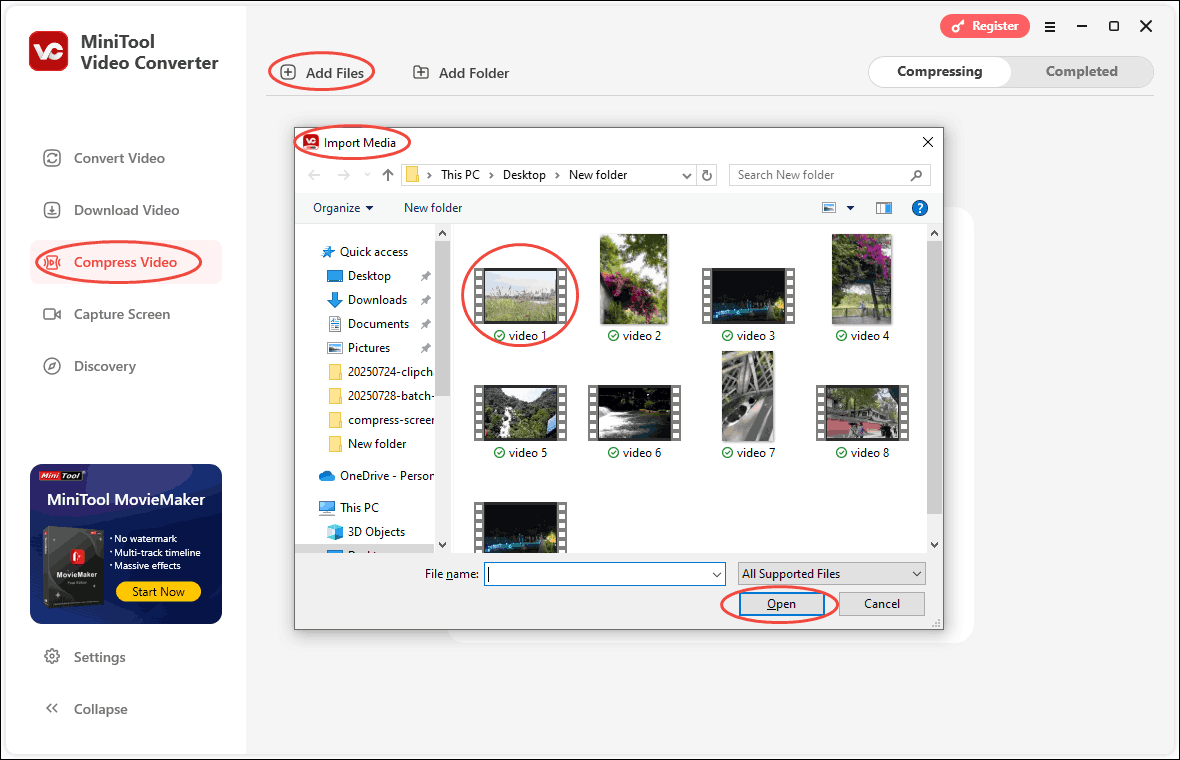
Task: Expand the address bar history dropdown
Action: [x=686, y=175]
